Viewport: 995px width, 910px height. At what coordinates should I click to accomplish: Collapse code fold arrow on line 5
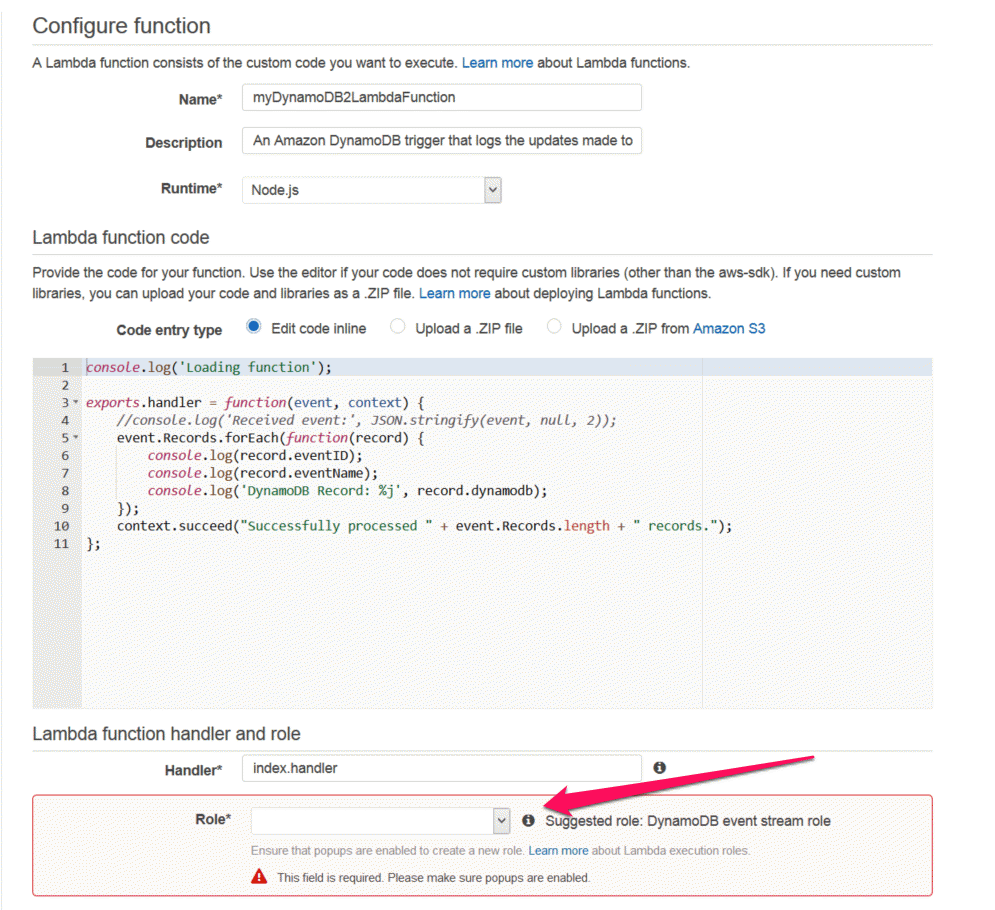coord(76,438)
